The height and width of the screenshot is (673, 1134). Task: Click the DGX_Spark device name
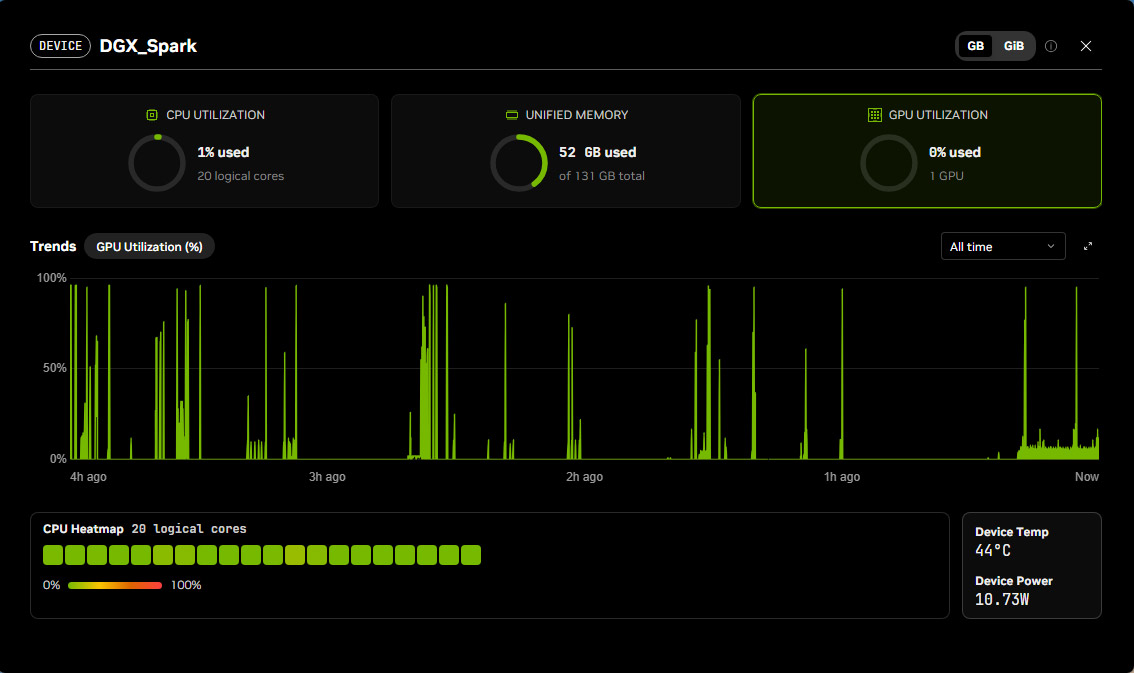click(x=148, y=46)
